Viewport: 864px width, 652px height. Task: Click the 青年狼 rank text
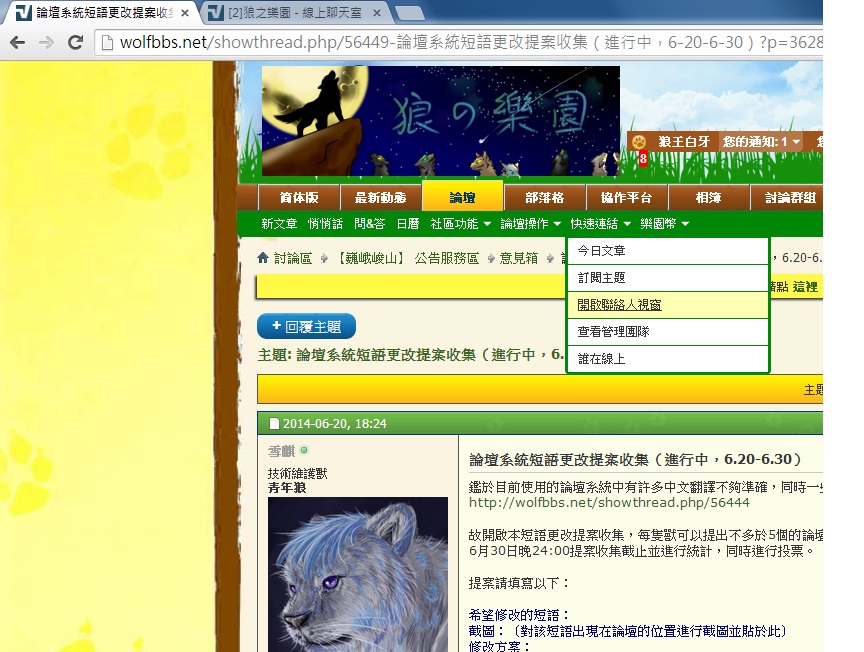click(x=287, y=488)
